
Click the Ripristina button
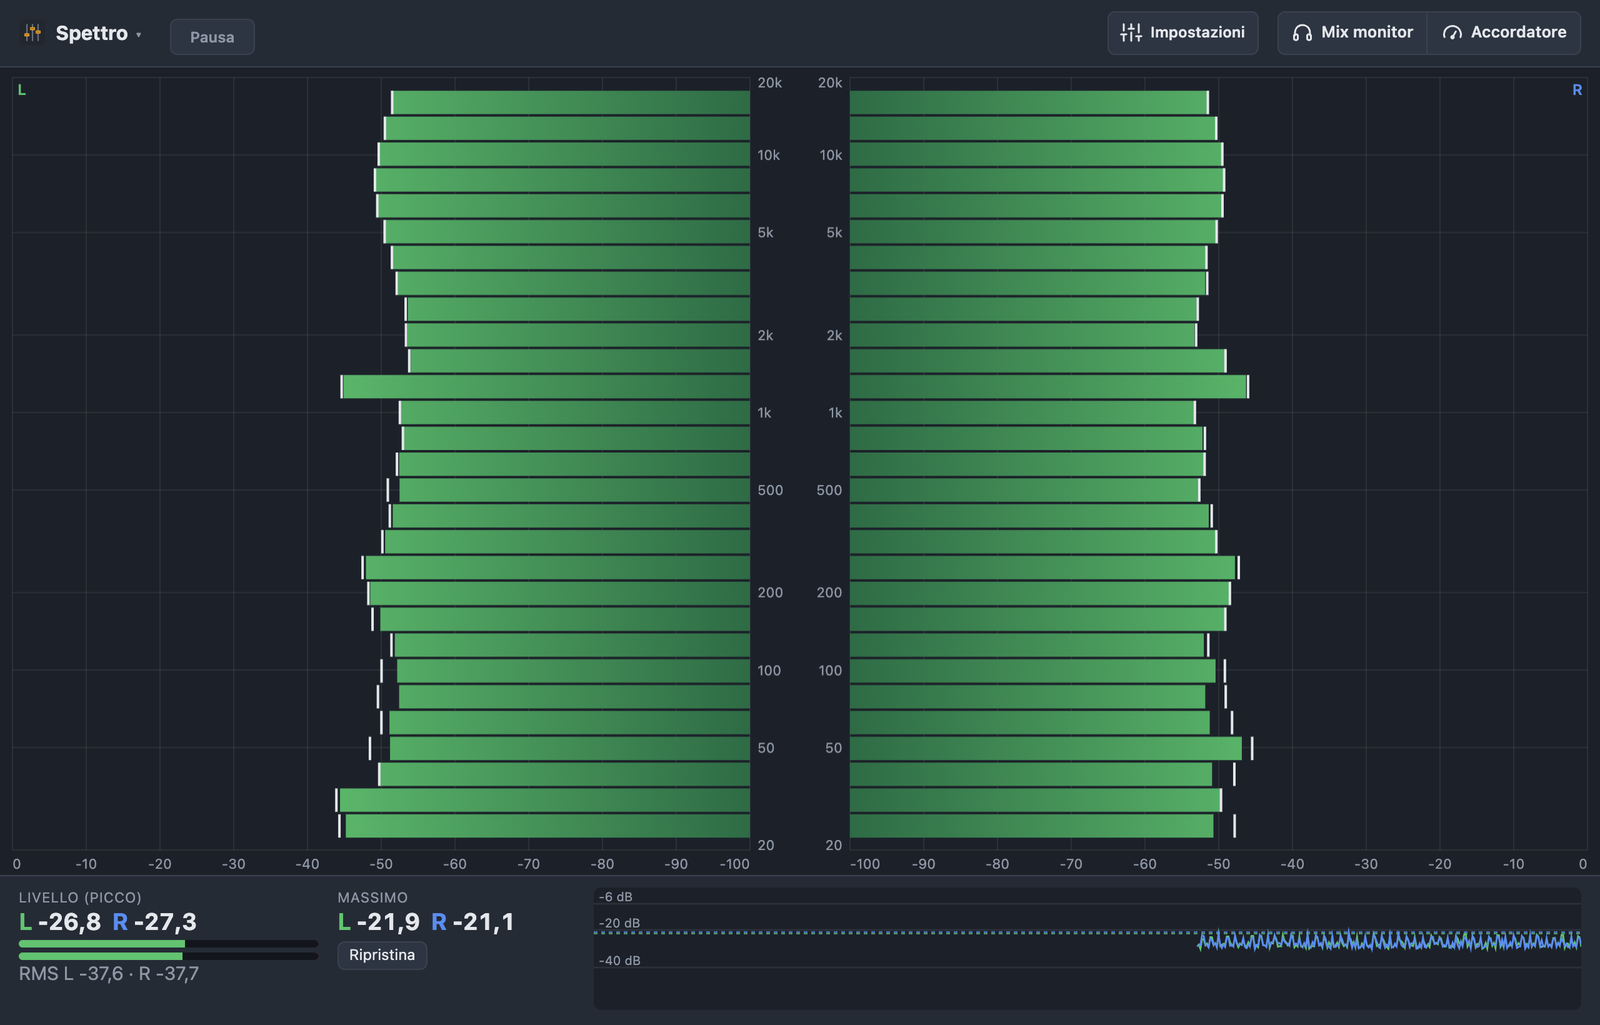pyautogui.click(x=382, y=955)
